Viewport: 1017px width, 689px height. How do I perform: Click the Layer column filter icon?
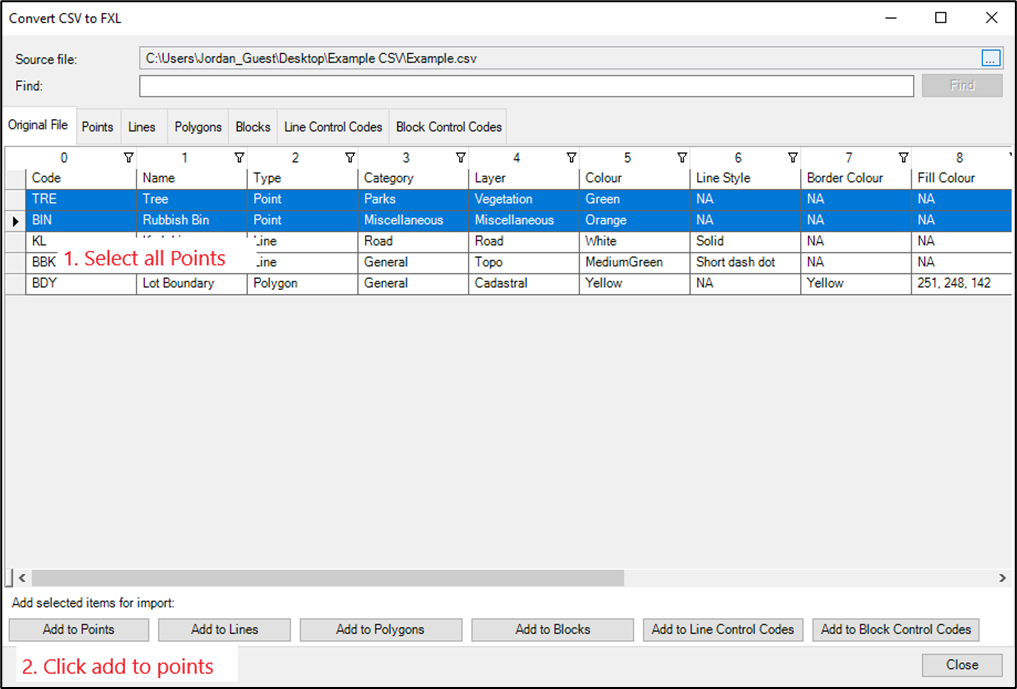pos(571,157)
